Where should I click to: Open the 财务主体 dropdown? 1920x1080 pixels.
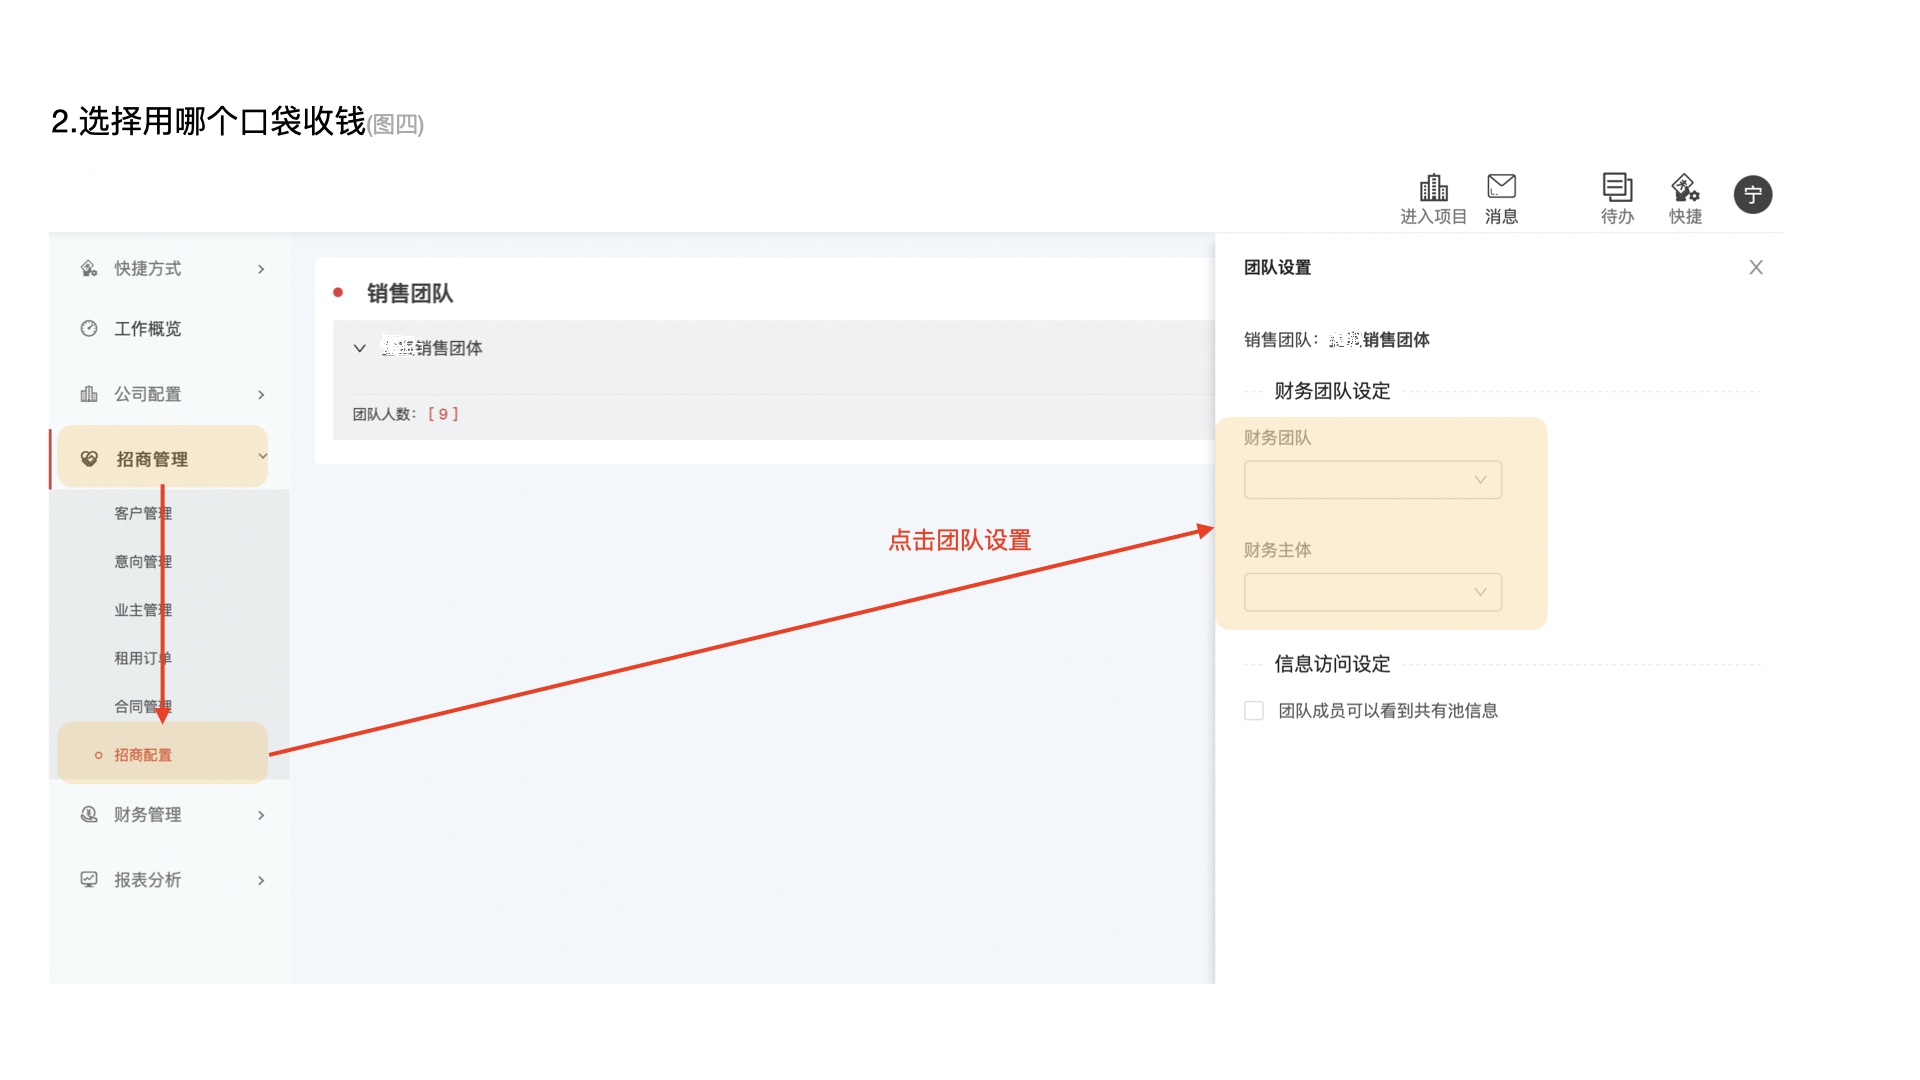coord(1372,592)
